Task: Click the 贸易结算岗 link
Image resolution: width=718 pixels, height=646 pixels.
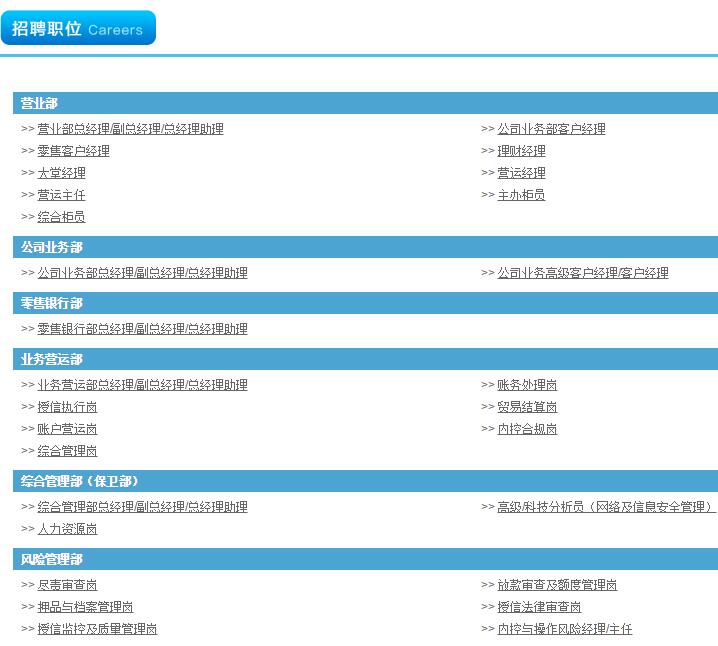Action: [x=527, y=407]
